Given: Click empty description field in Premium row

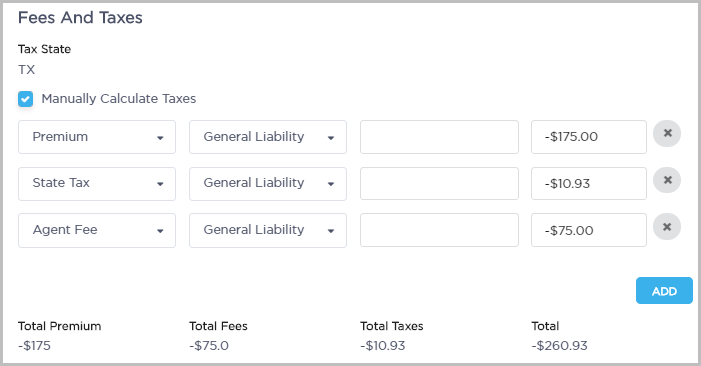Looking at the screenshot, I should pos(439,137).
